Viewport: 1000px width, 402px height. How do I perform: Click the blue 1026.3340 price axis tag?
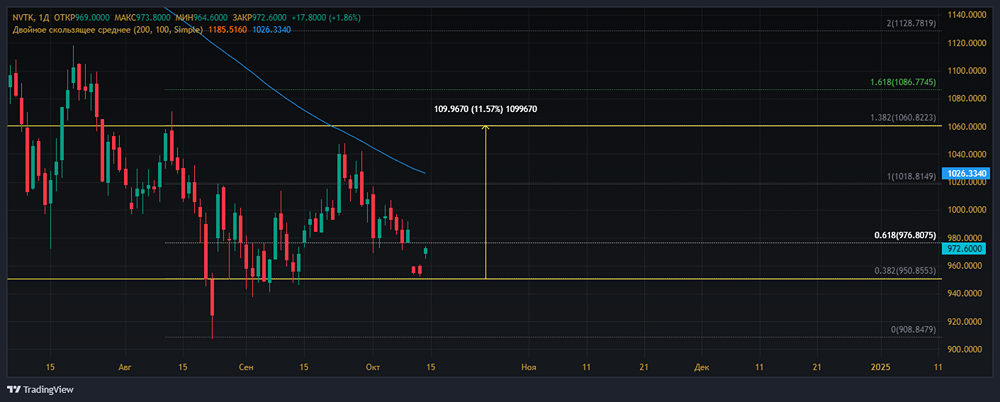tap(967, 173)
